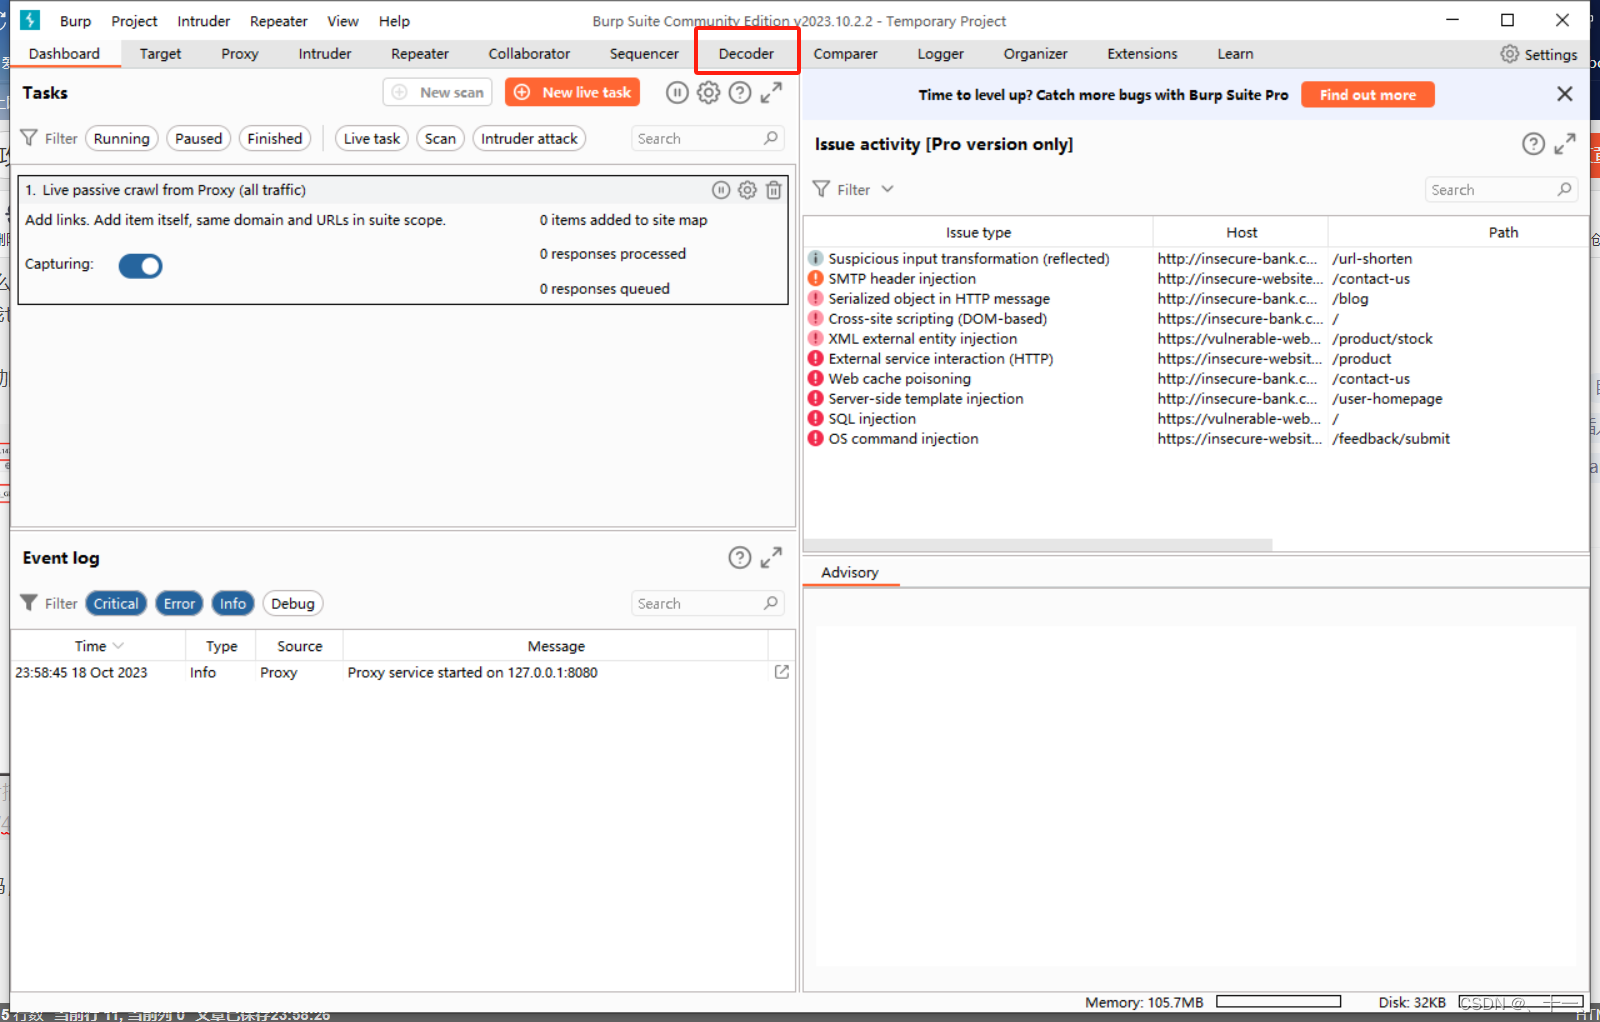Open the Event log help icon

pos(740,558)
